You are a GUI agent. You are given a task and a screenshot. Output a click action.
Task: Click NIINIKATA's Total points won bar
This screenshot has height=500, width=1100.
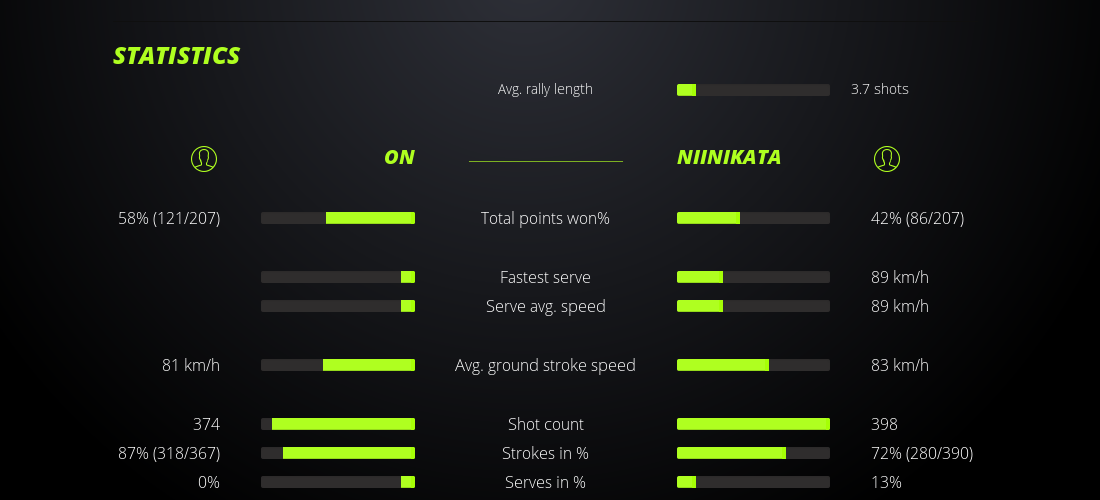click(753, 218)
